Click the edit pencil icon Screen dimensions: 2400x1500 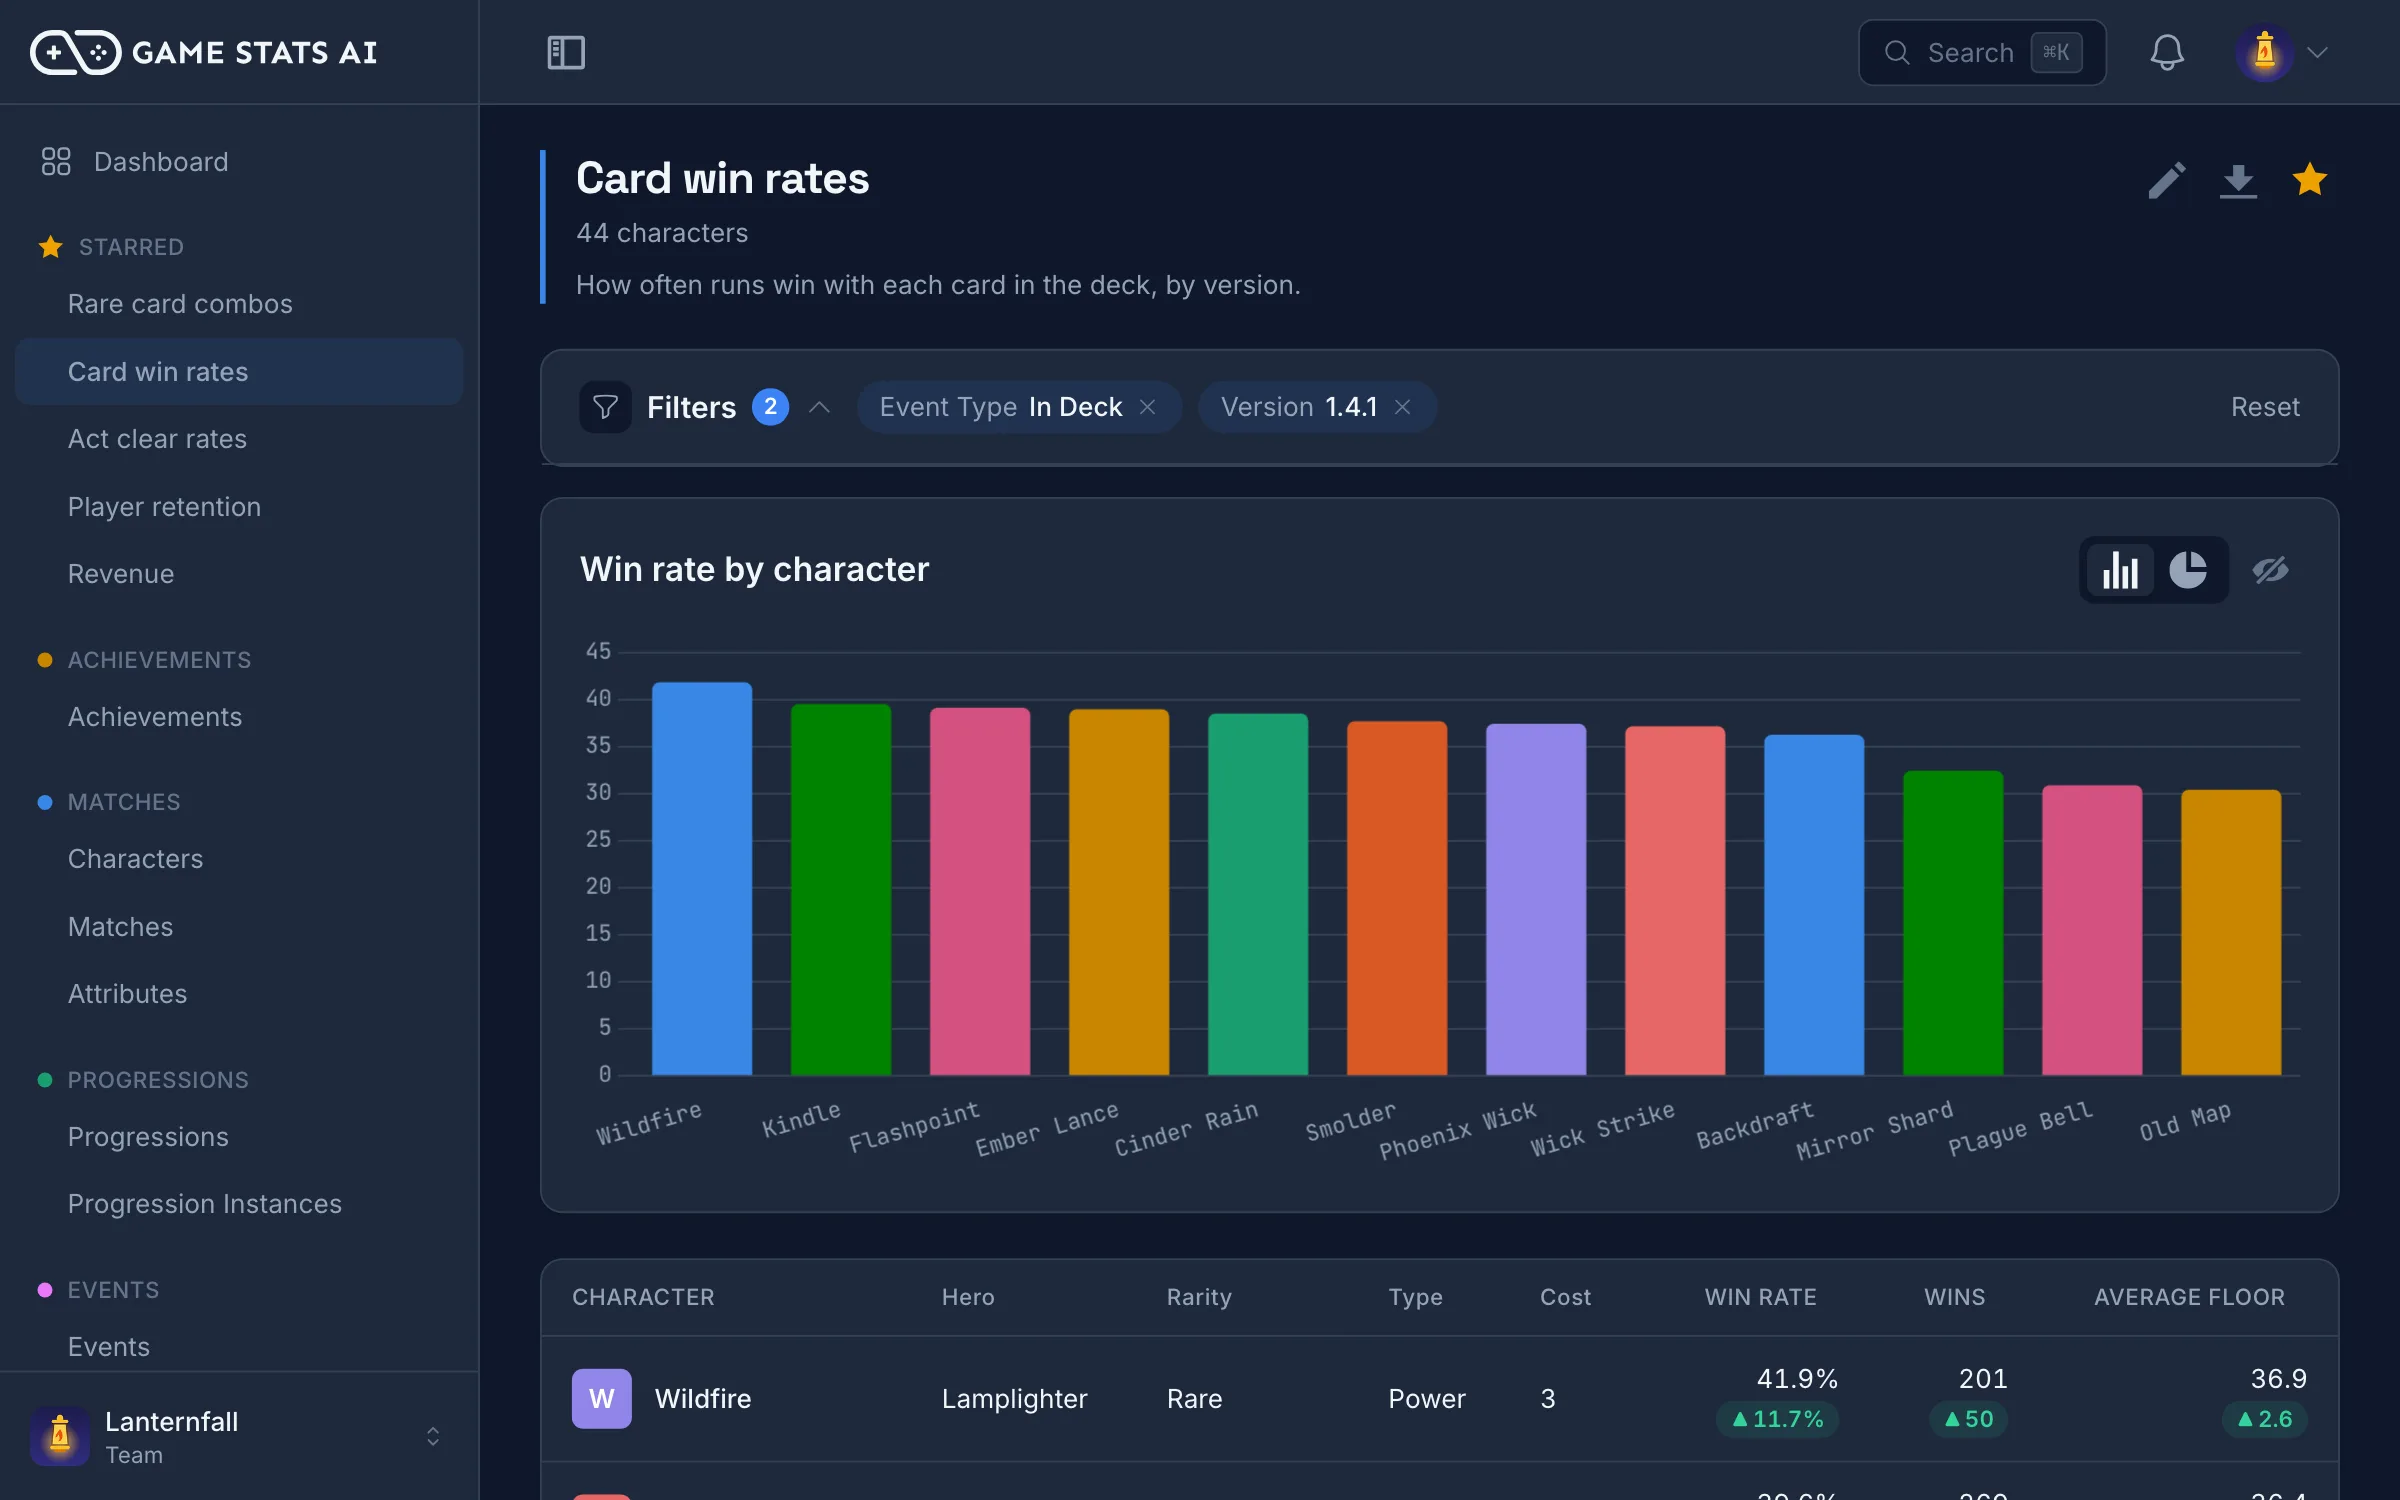[2167, 180]
